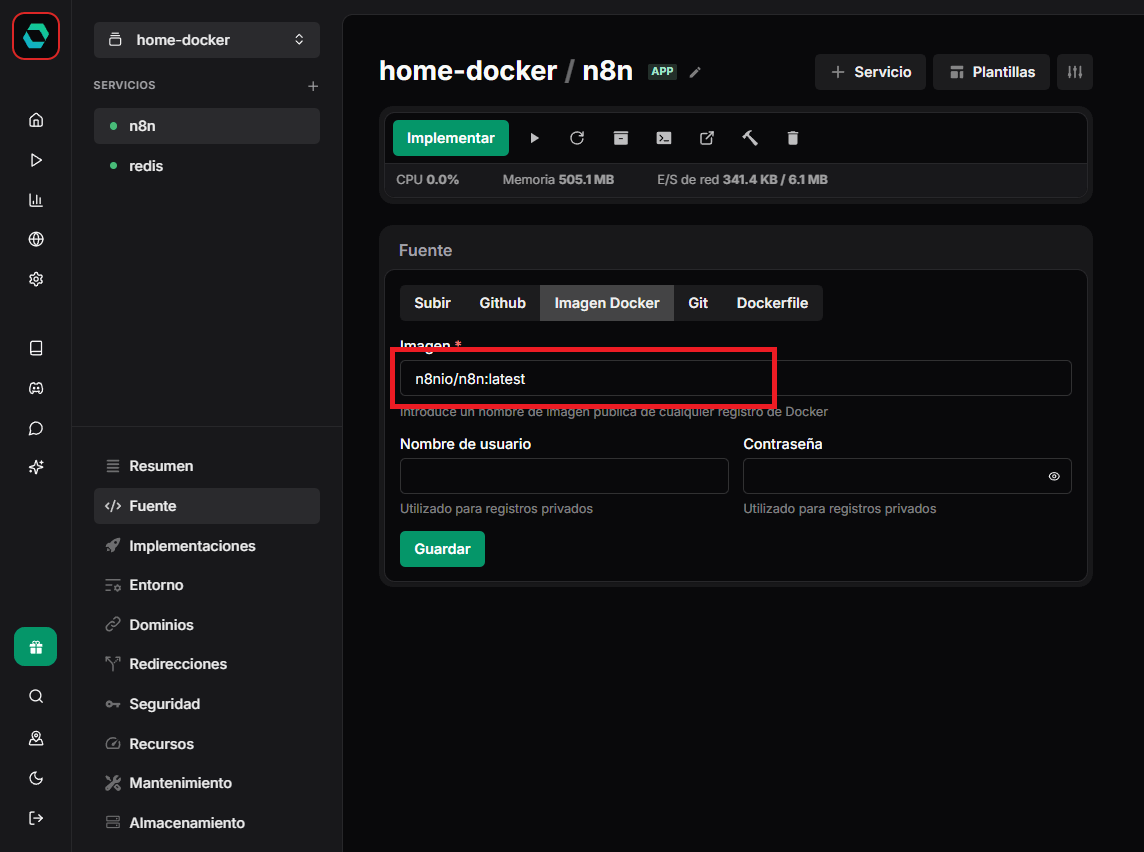This screenshot has width=1144, height=852.
Task: Click the Plantillas button
Action: pyautogui.click(x=992, y=72)
